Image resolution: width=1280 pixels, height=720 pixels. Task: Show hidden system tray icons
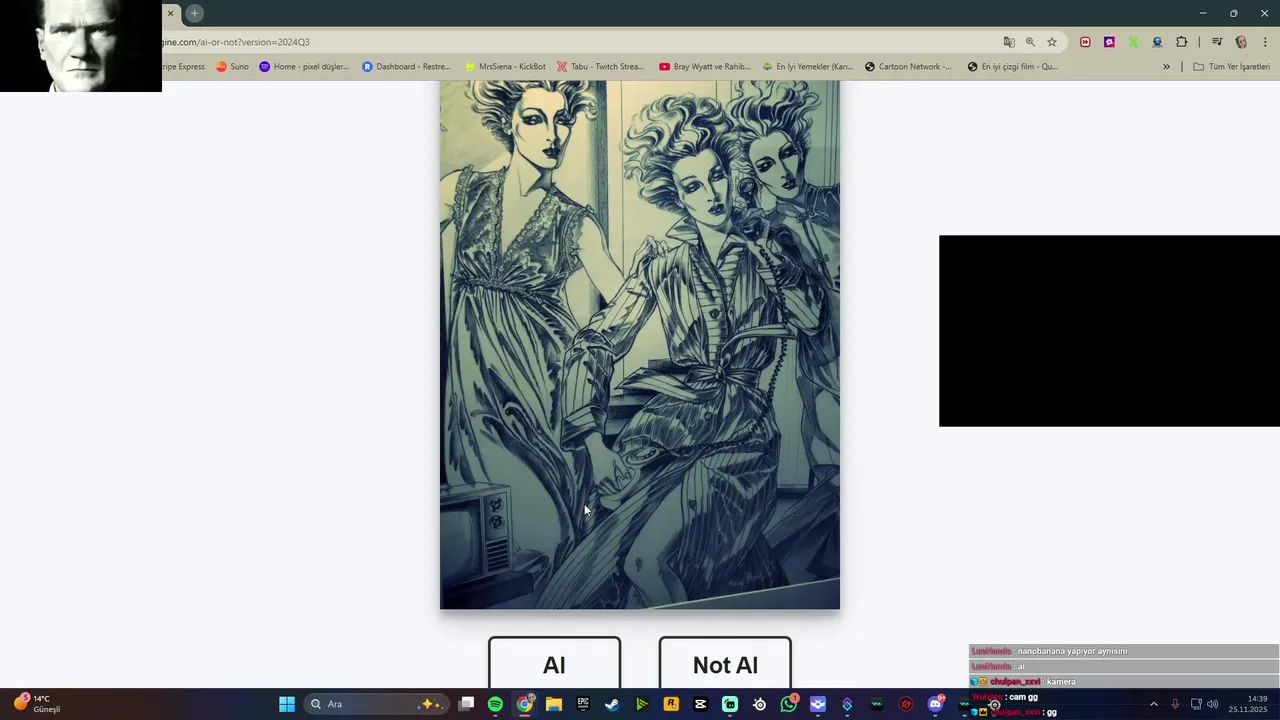[x=1153, y=704]
